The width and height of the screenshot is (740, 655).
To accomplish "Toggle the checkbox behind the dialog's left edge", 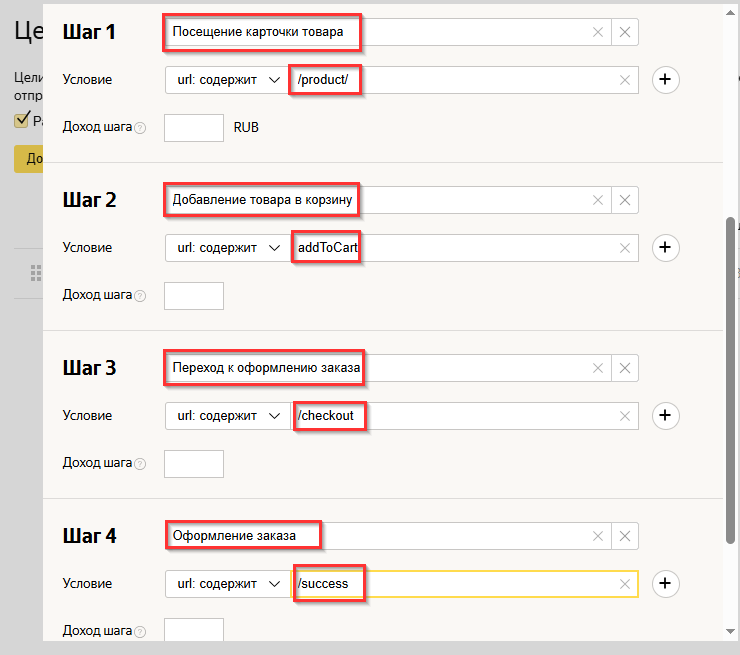I will tap(21, 121).
